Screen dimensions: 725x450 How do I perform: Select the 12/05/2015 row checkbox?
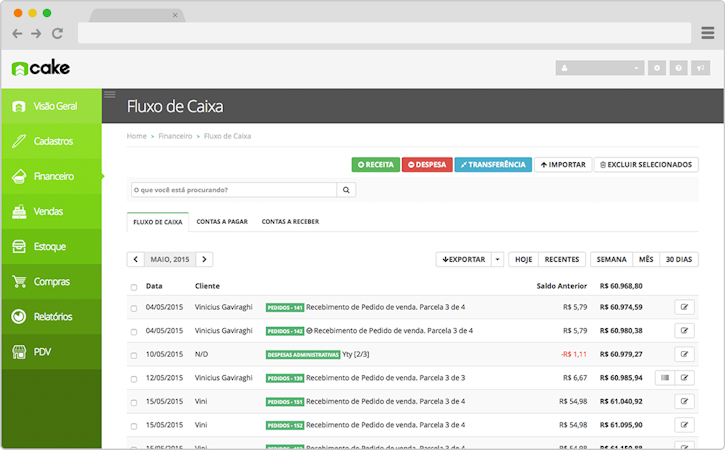coord(134,379)
